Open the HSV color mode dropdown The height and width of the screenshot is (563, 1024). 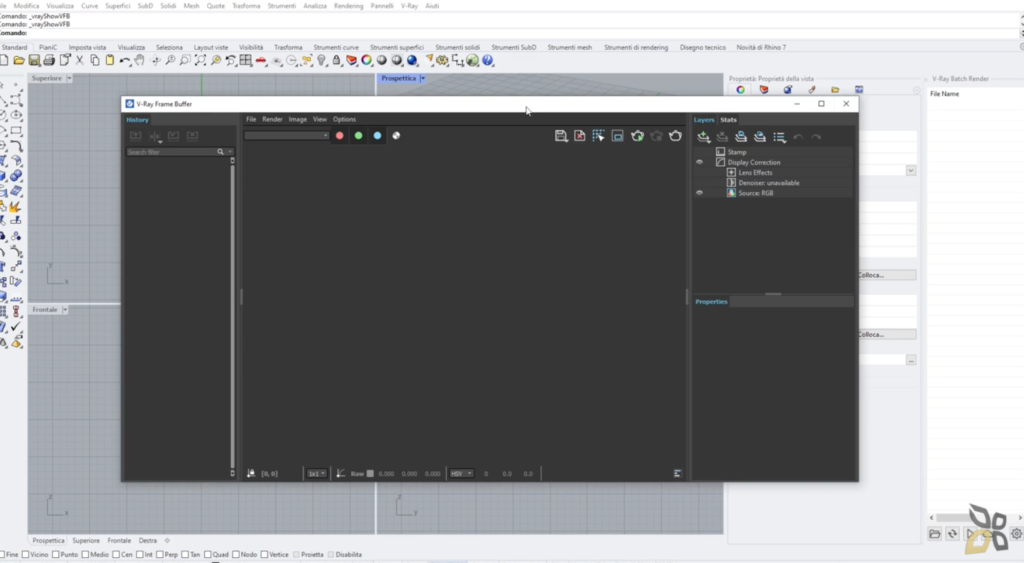[461, 474]
